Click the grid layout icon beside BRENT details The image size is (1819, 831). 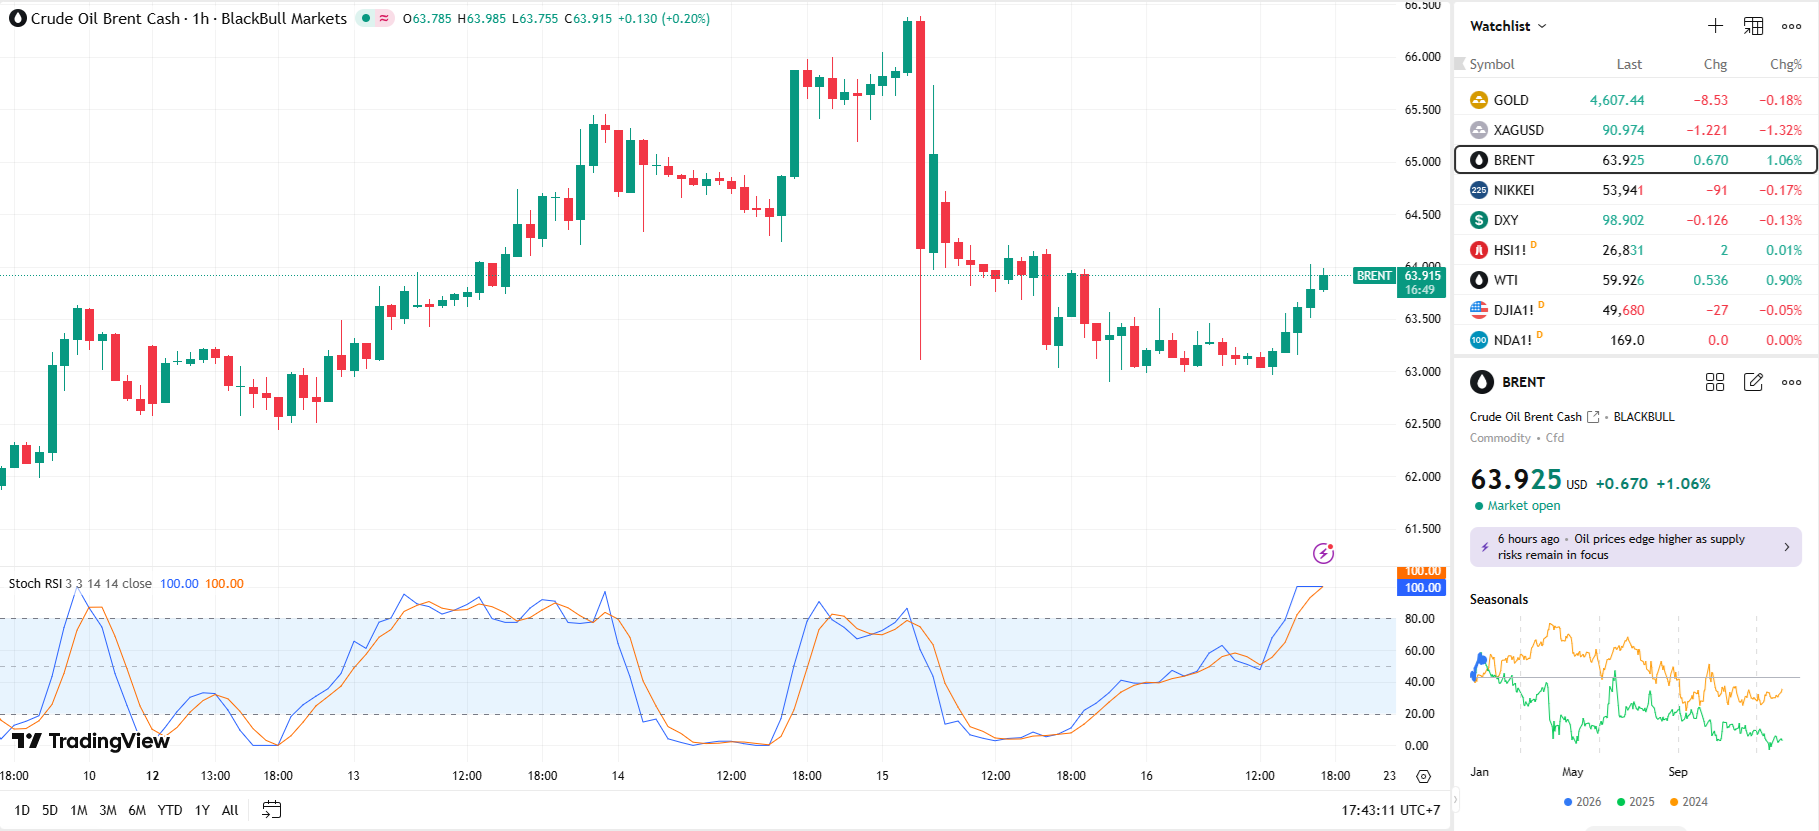coord(1715,382)
